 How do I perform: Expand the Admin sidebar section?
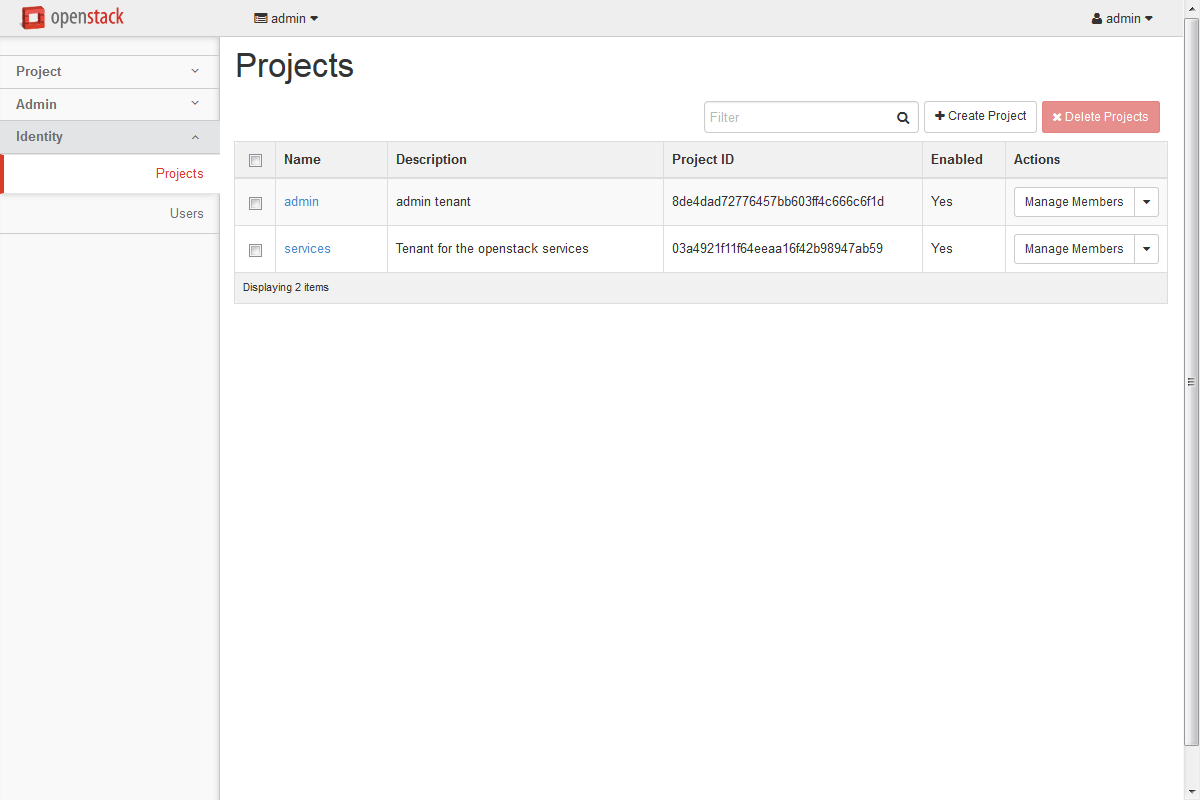click(x=109, y=104)
